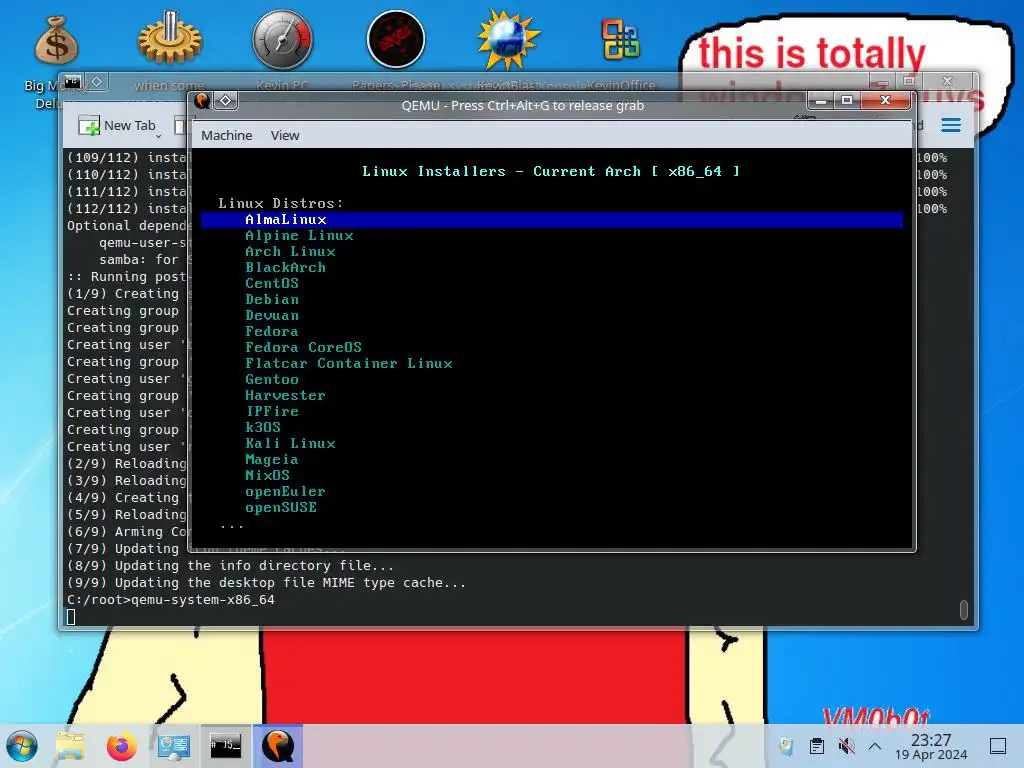Open the file manager from the taskbar
The image size is (1024, 768).
click(70, 746)
